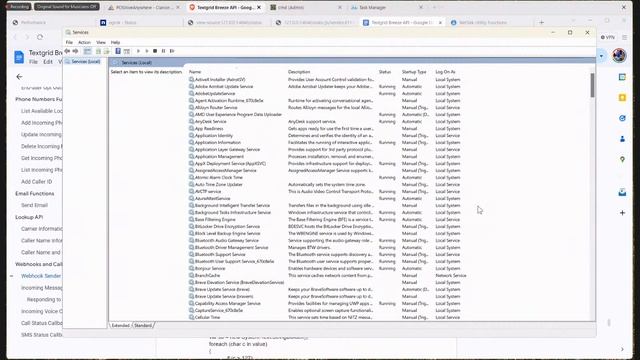This screenshot has height=360, width=640.
Task: Click the Stop Service square icon
Action: tap(155, 51)
